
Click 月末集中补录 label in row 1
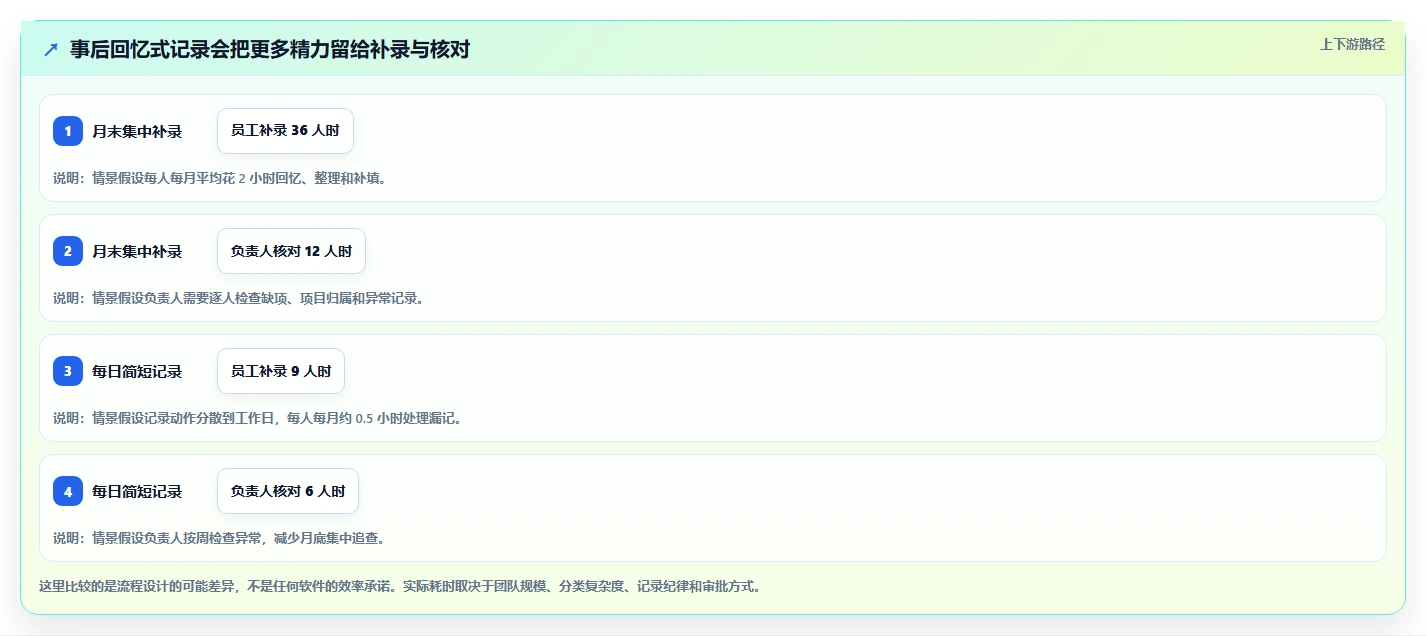click(137, 131)
